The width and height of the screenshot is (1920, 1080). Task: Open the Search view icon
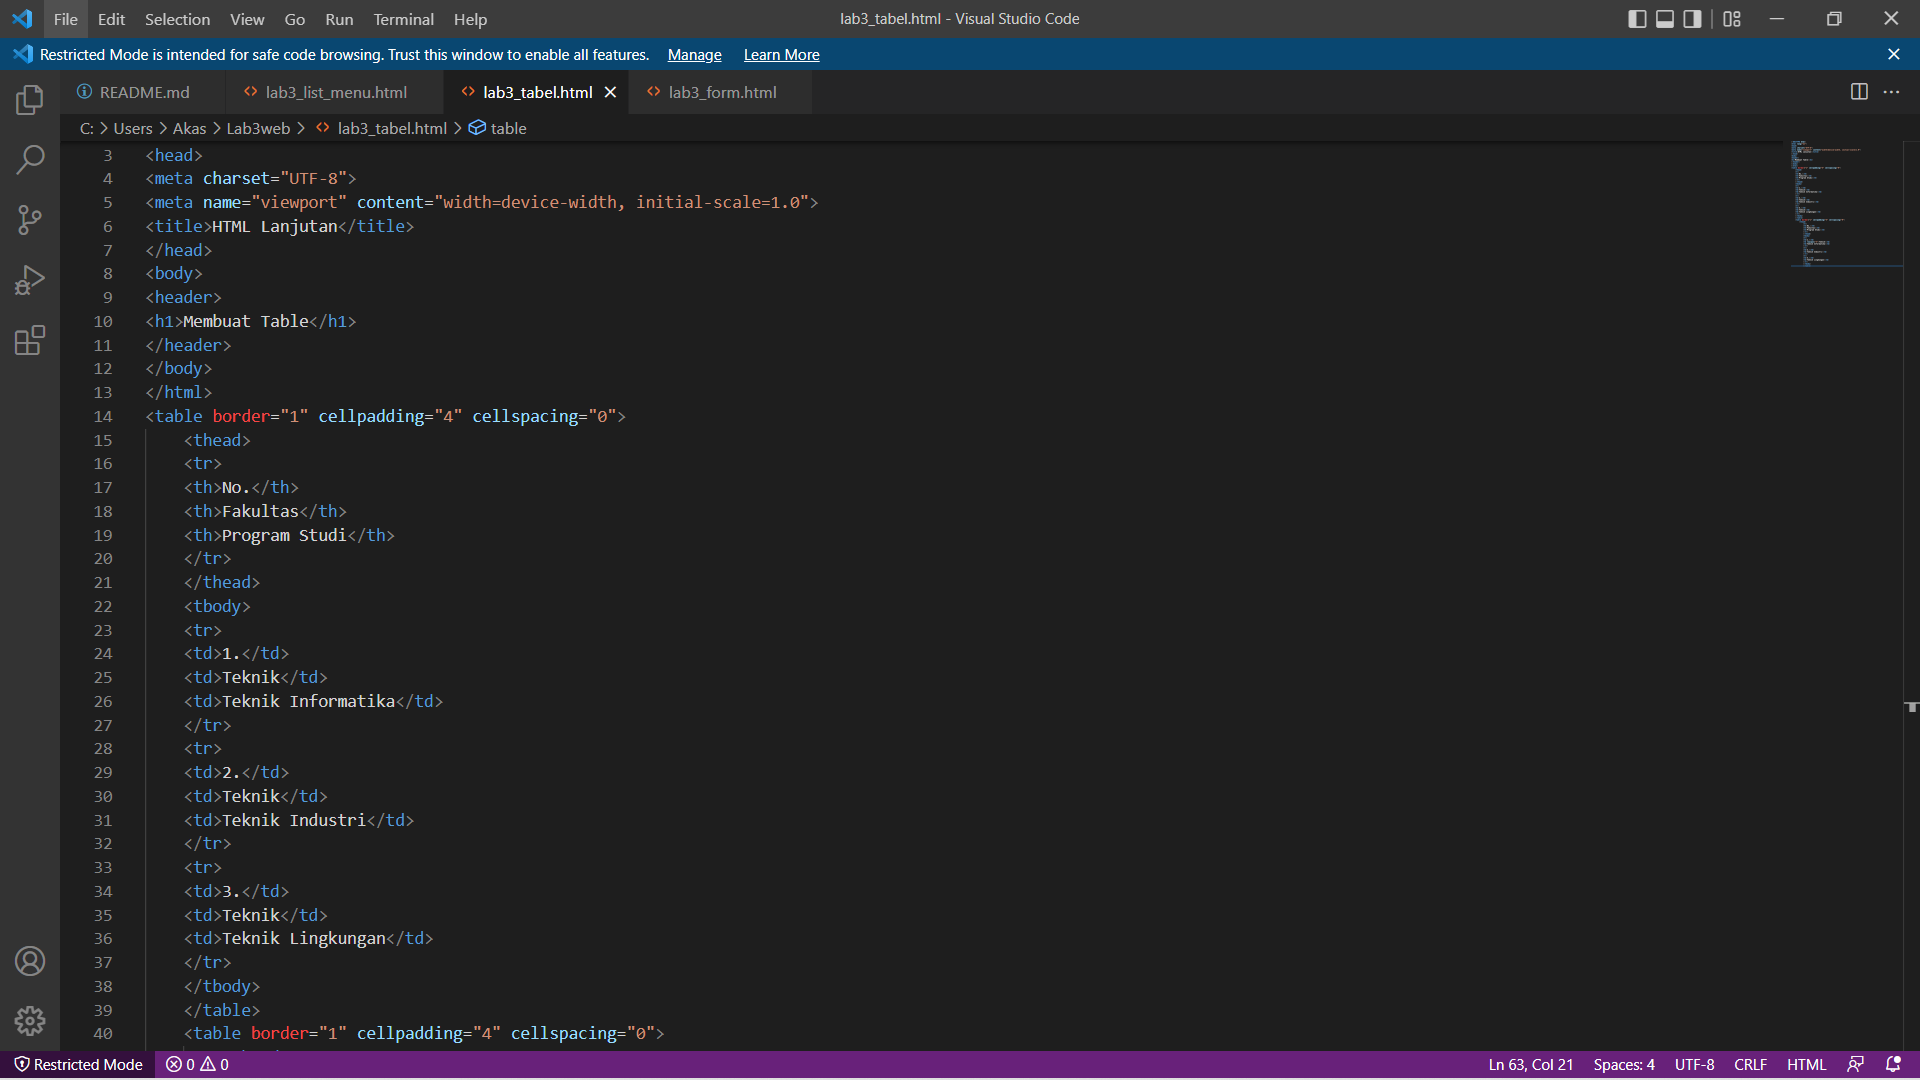pos(30,160)
